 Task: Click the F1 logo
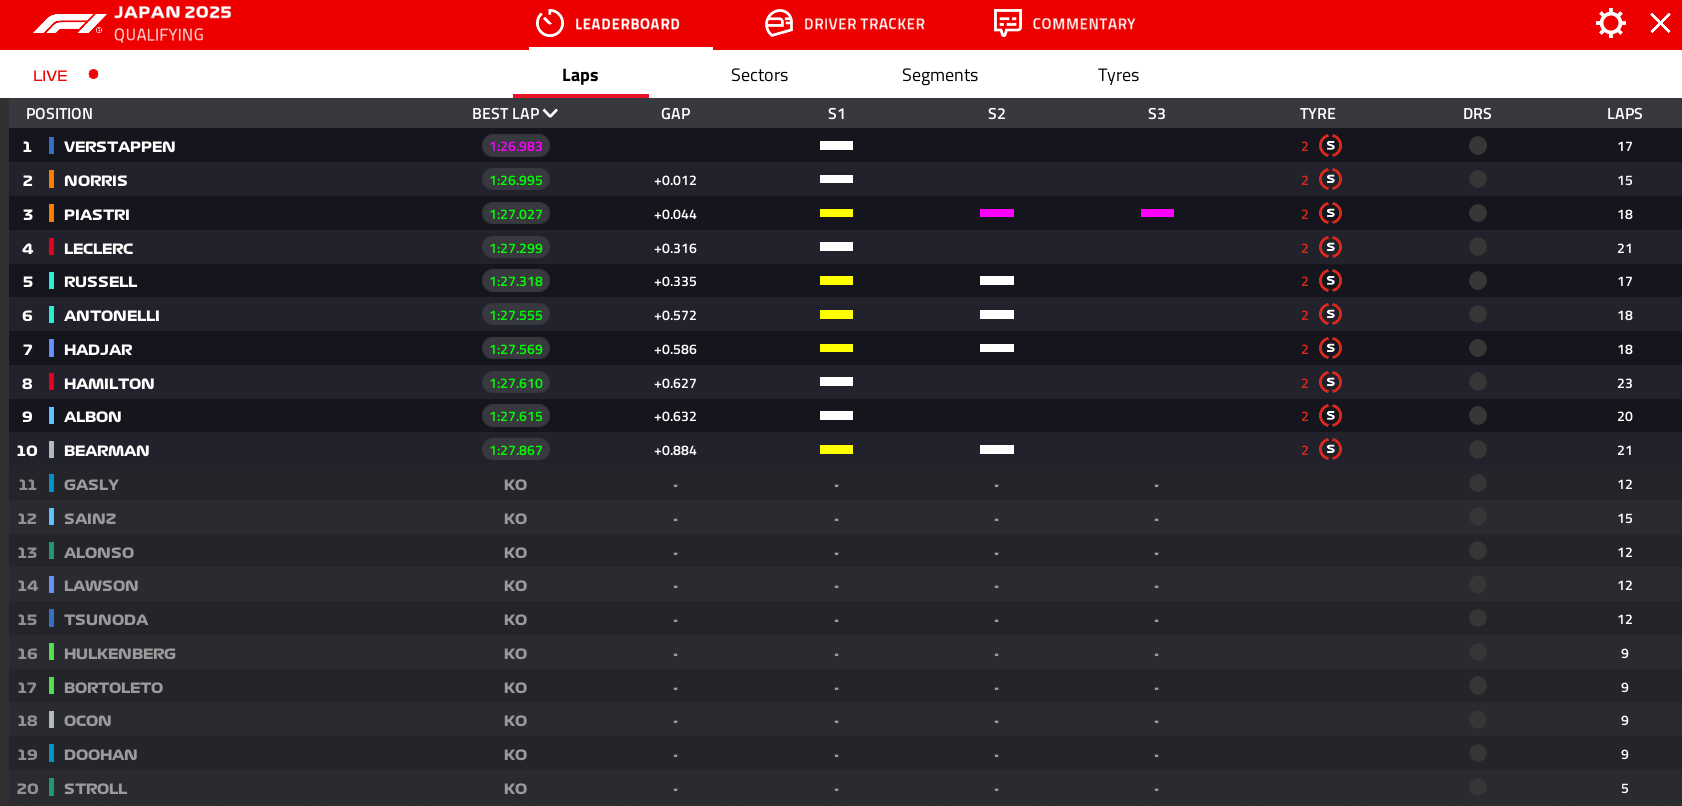(x=69, y=24)
